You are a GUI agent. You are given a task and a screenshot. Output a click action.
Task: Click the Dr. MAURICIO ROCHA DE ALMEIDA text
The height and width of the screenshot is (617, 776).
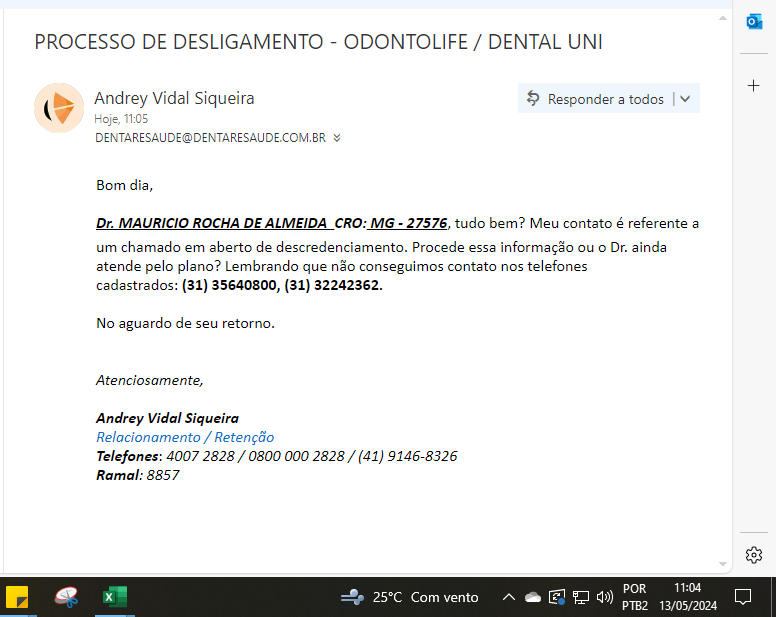coord(211,223)
